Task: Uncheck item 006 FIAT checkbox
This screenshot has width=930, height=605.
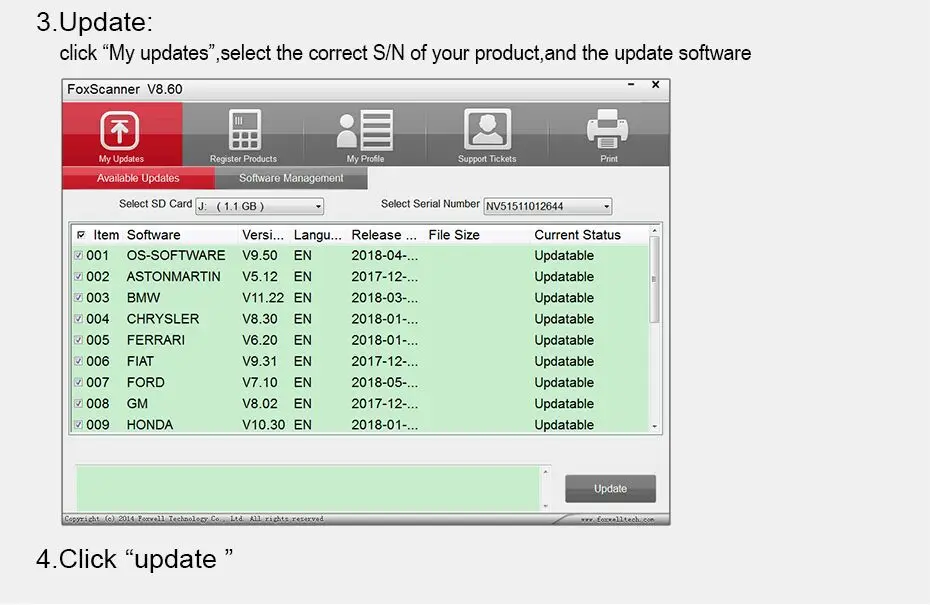Action: [78, 361]
